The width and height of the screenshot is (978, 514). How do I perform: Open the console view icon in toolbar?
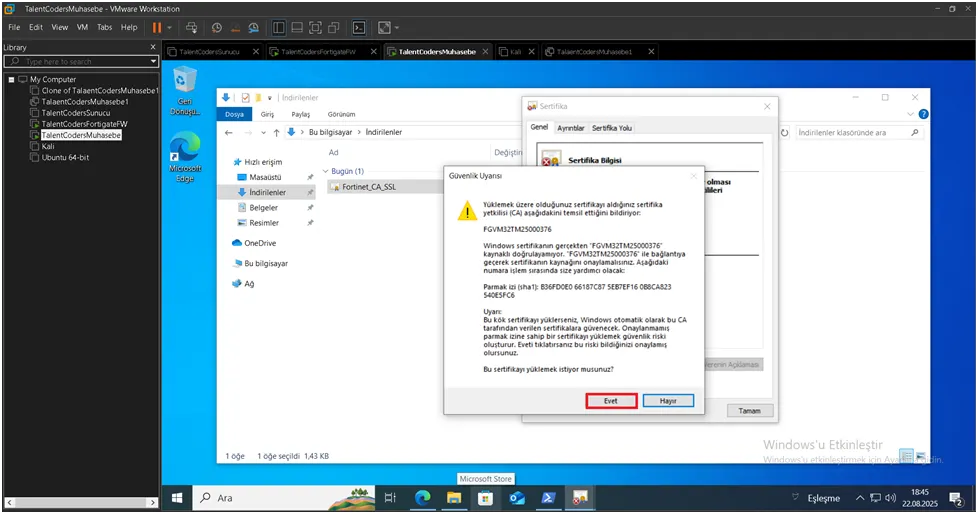coord(359,27)
